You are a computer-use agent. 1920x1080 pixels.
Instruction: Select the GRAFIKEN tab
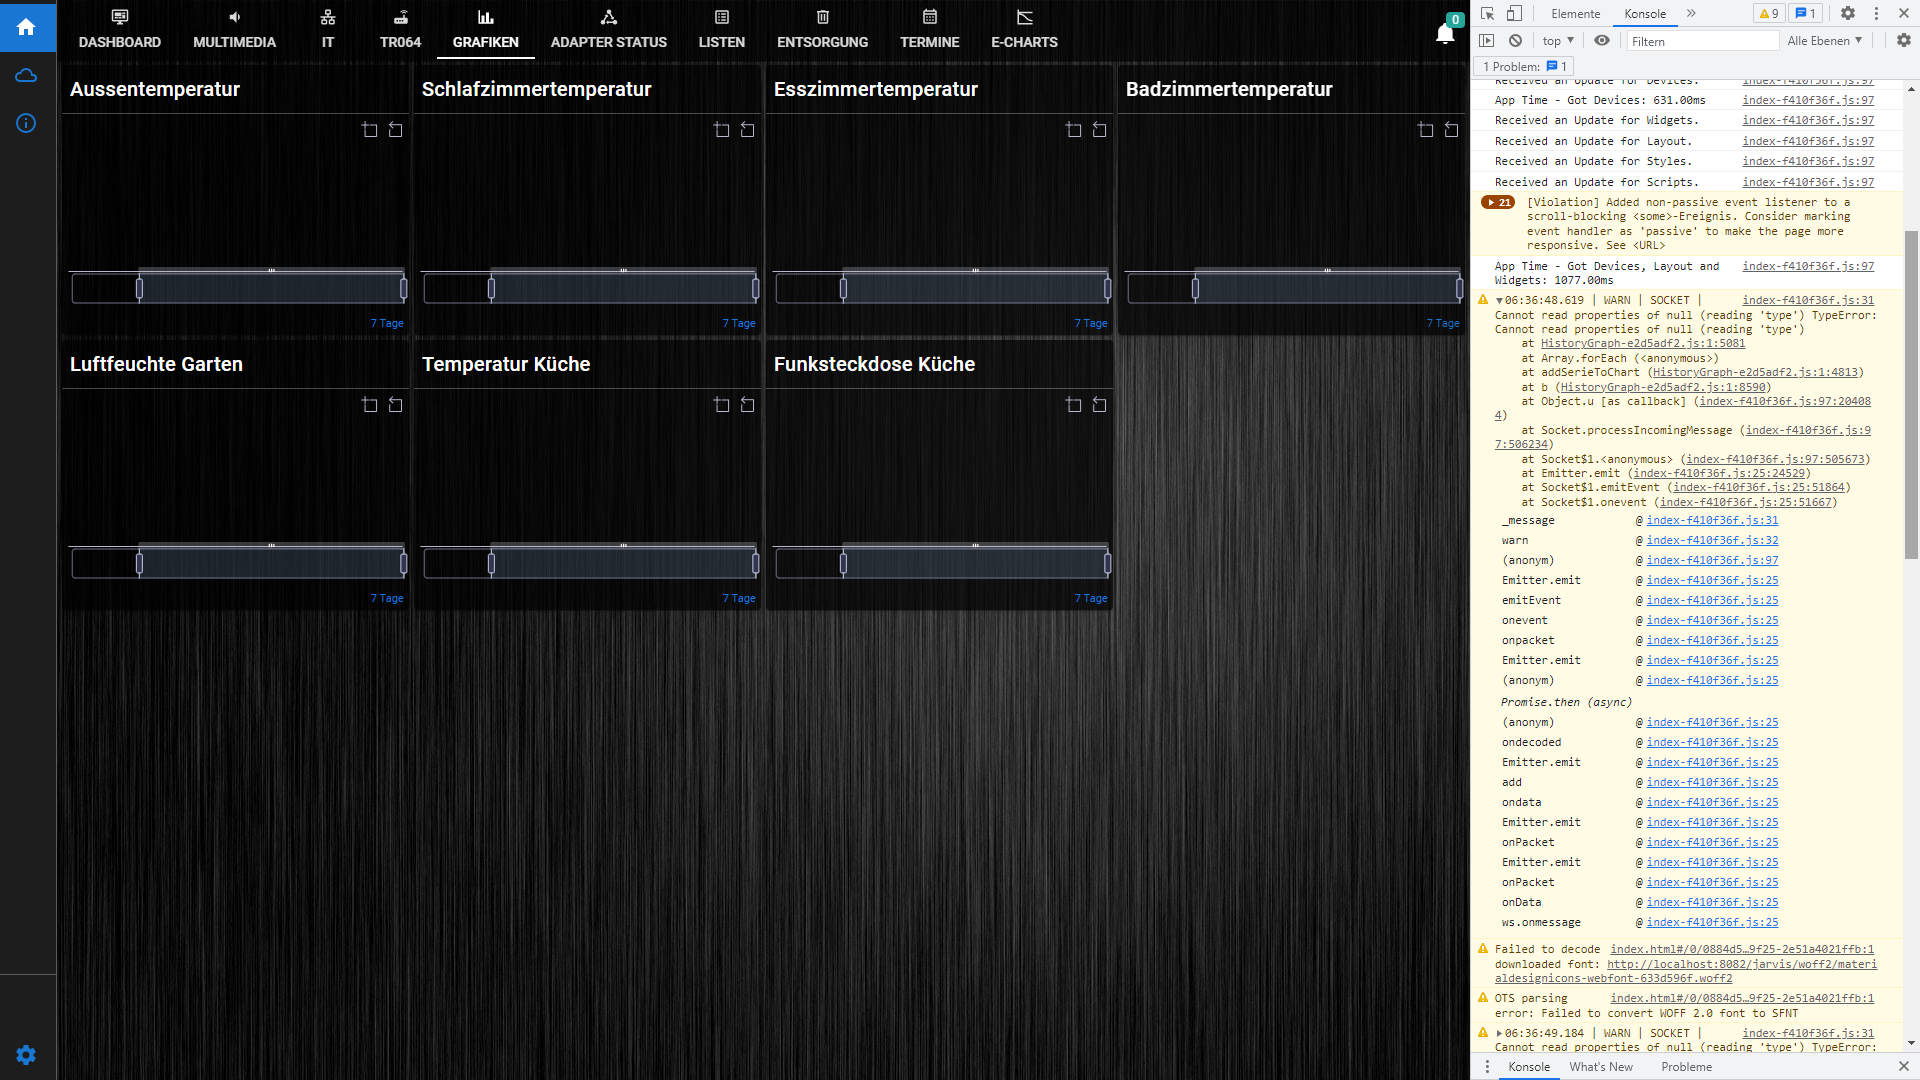coord(486,28)
